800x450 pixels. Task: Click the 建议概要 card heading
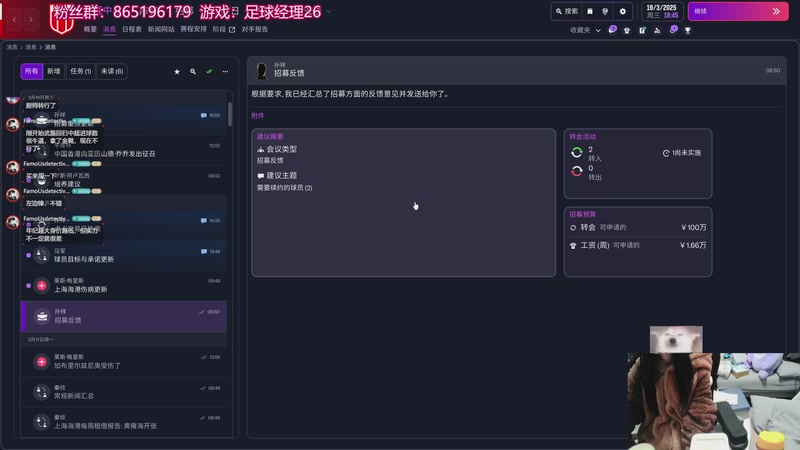tap(270, 137)
